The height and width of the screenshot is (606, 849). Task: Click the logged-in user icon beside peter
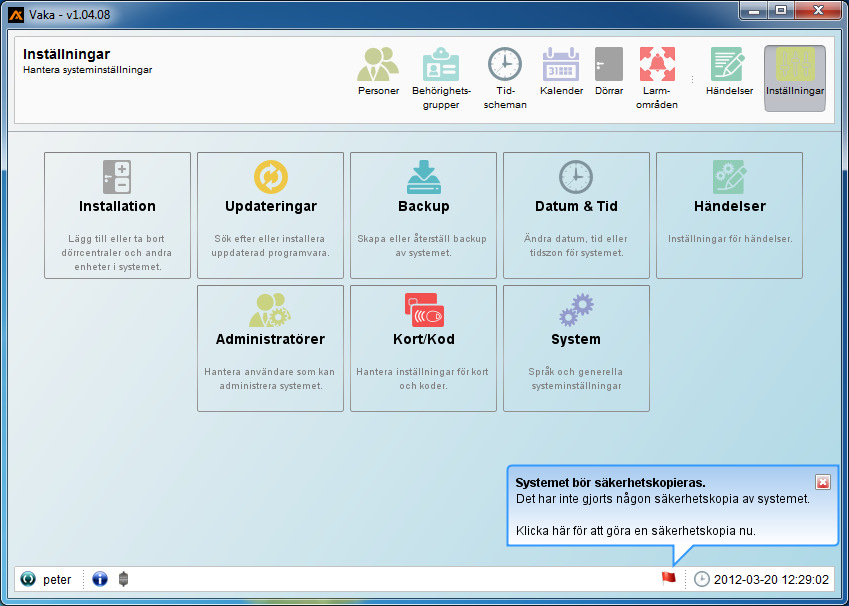[x=28, y=579]
